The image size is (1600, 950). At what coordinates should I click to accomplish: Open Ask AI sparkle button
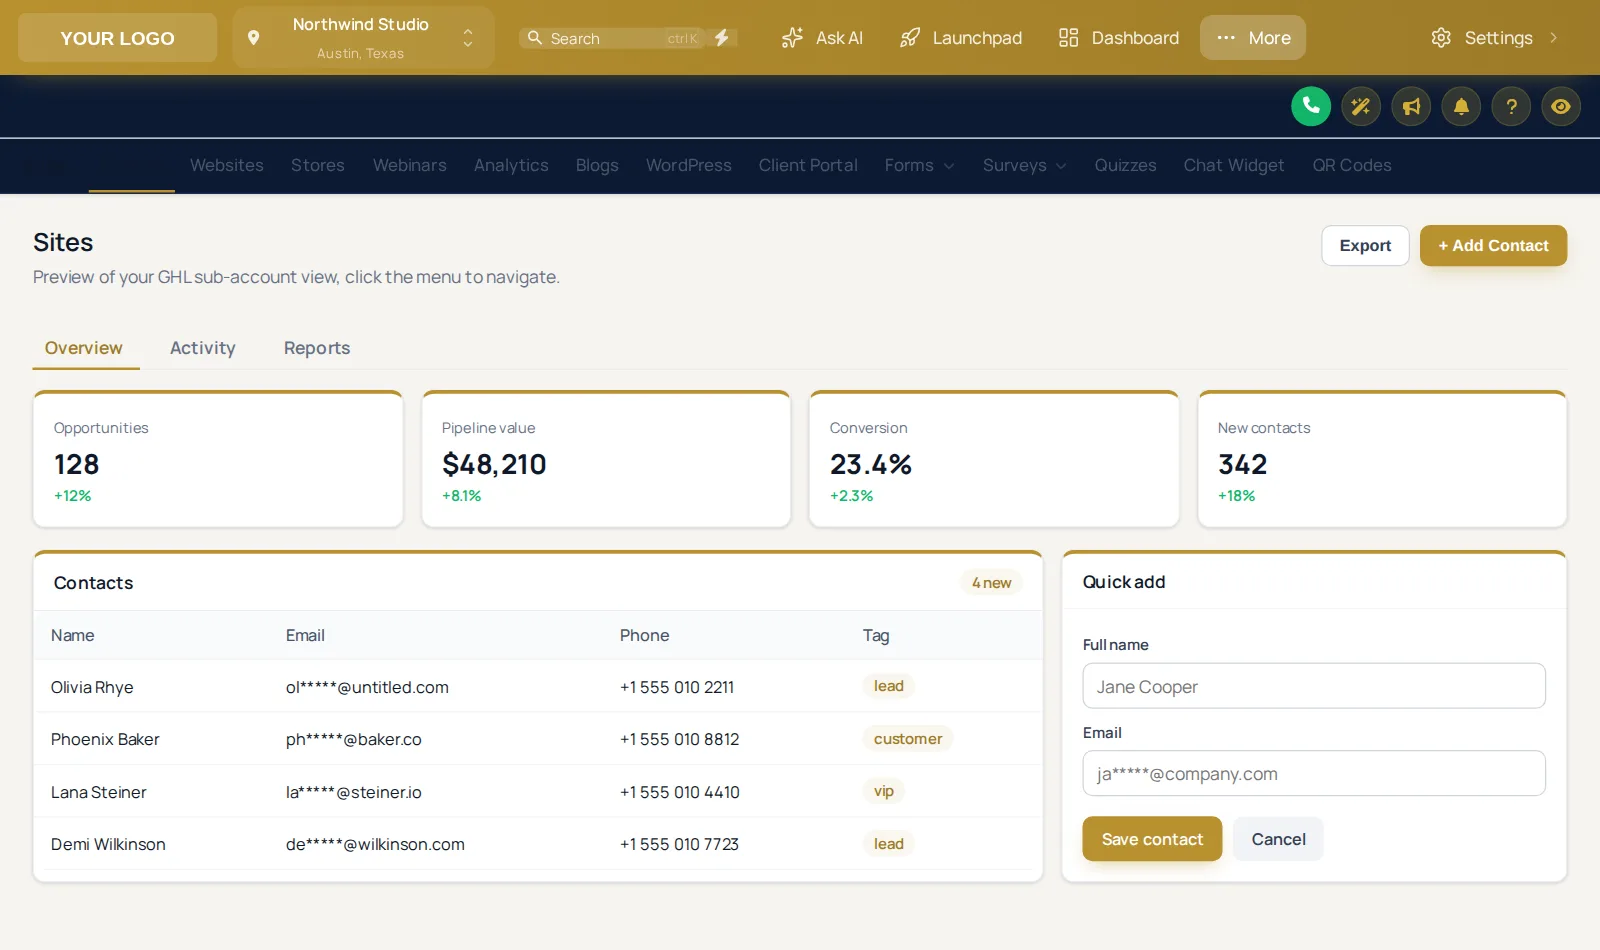pos(822,38)
